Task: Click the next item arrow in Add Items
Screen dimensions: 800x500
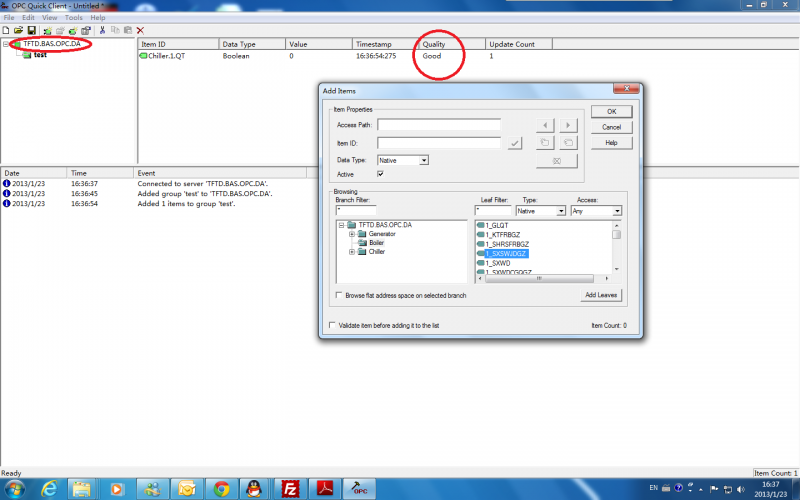Action: (568, 125)
